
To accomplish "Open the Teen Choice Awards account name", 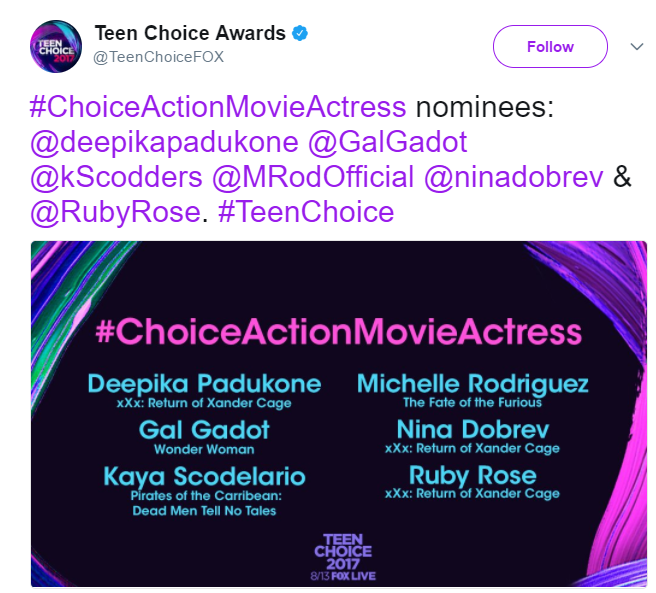I will click(x=190, y=34).
